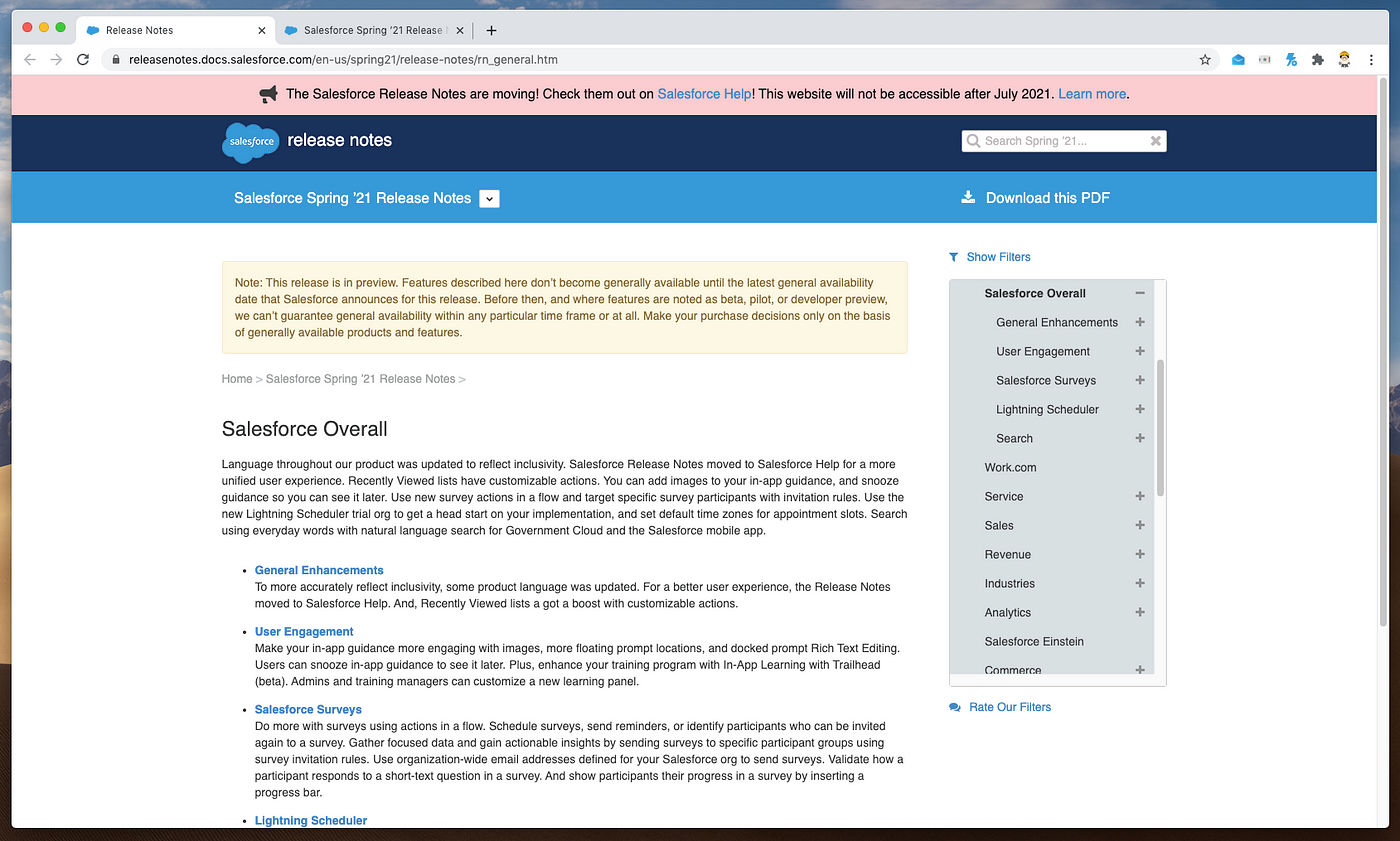Open the Extensions puzzle piece icon
Image resolution: width=1400 pixels, height=841 pixels.
(1318, 59)
